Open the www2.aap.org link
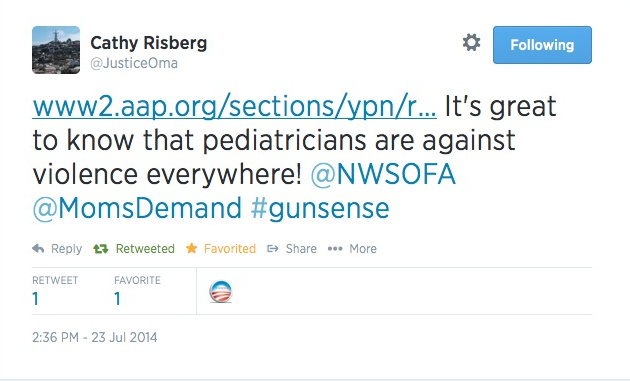The image size is (630, 381). [x=234, y=107]
